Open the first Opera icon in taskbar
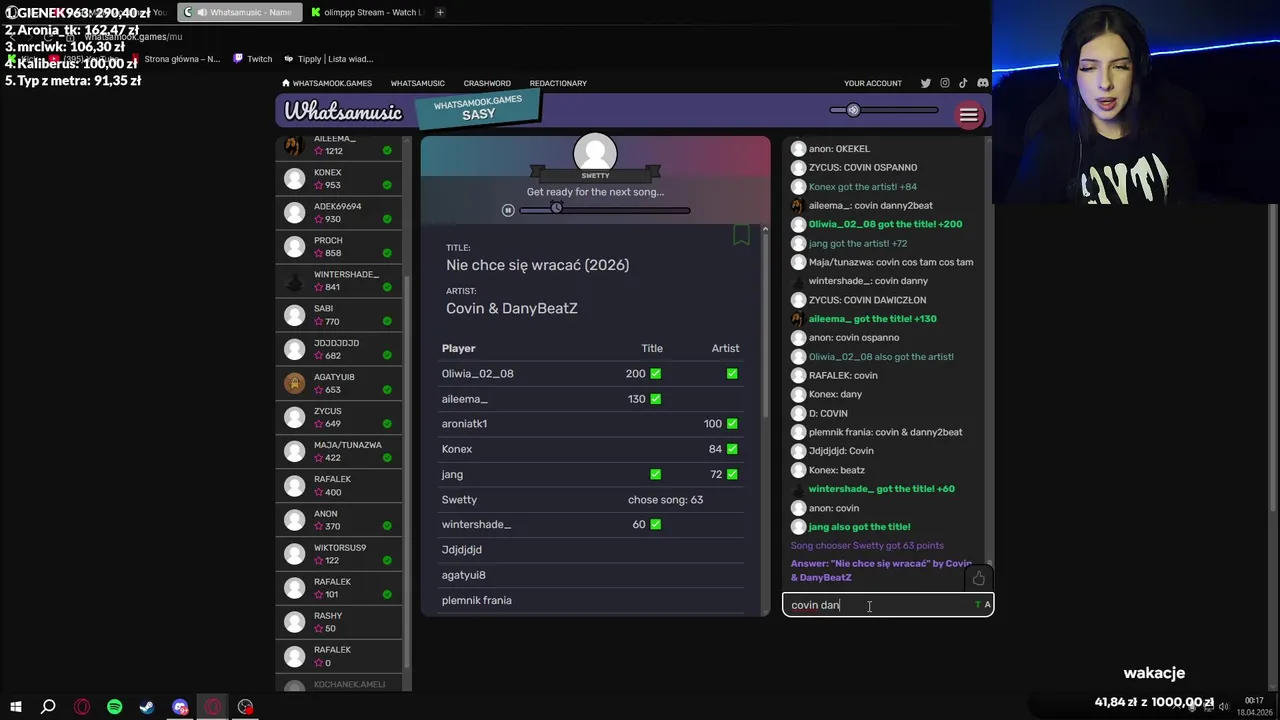This screenshot has height=720, width=1280. [82, 707]
